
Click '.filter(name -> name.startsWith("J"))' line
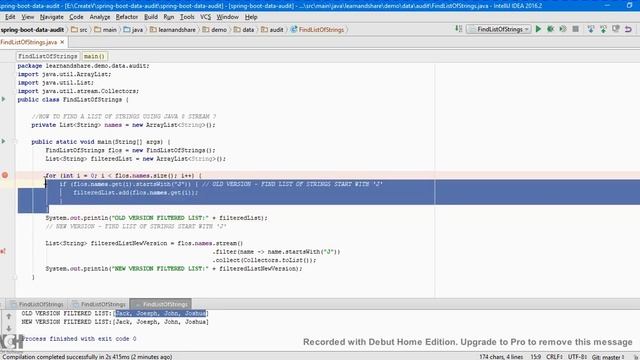pos(276,252)
